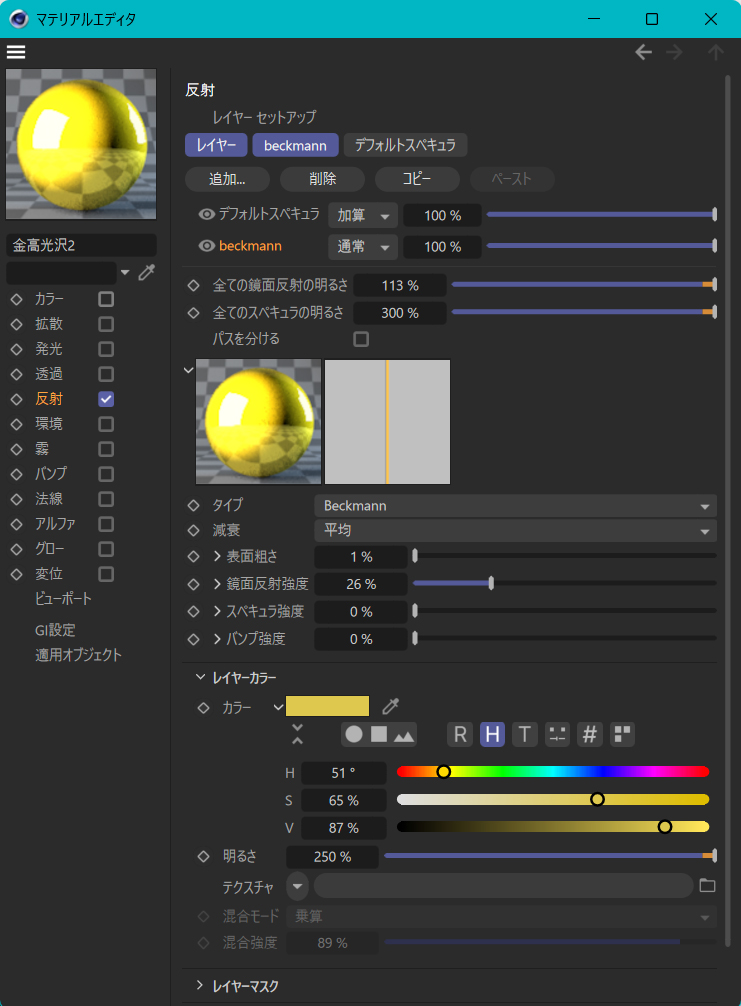
Task: Open the タイプ Beckmann dropdown
Action: [x=516, y=506]
